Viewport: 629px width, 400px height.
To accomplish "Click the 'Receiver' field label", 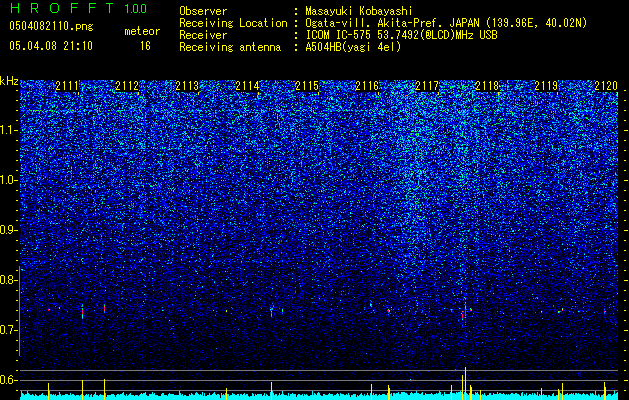I will [x=203, y=35].
